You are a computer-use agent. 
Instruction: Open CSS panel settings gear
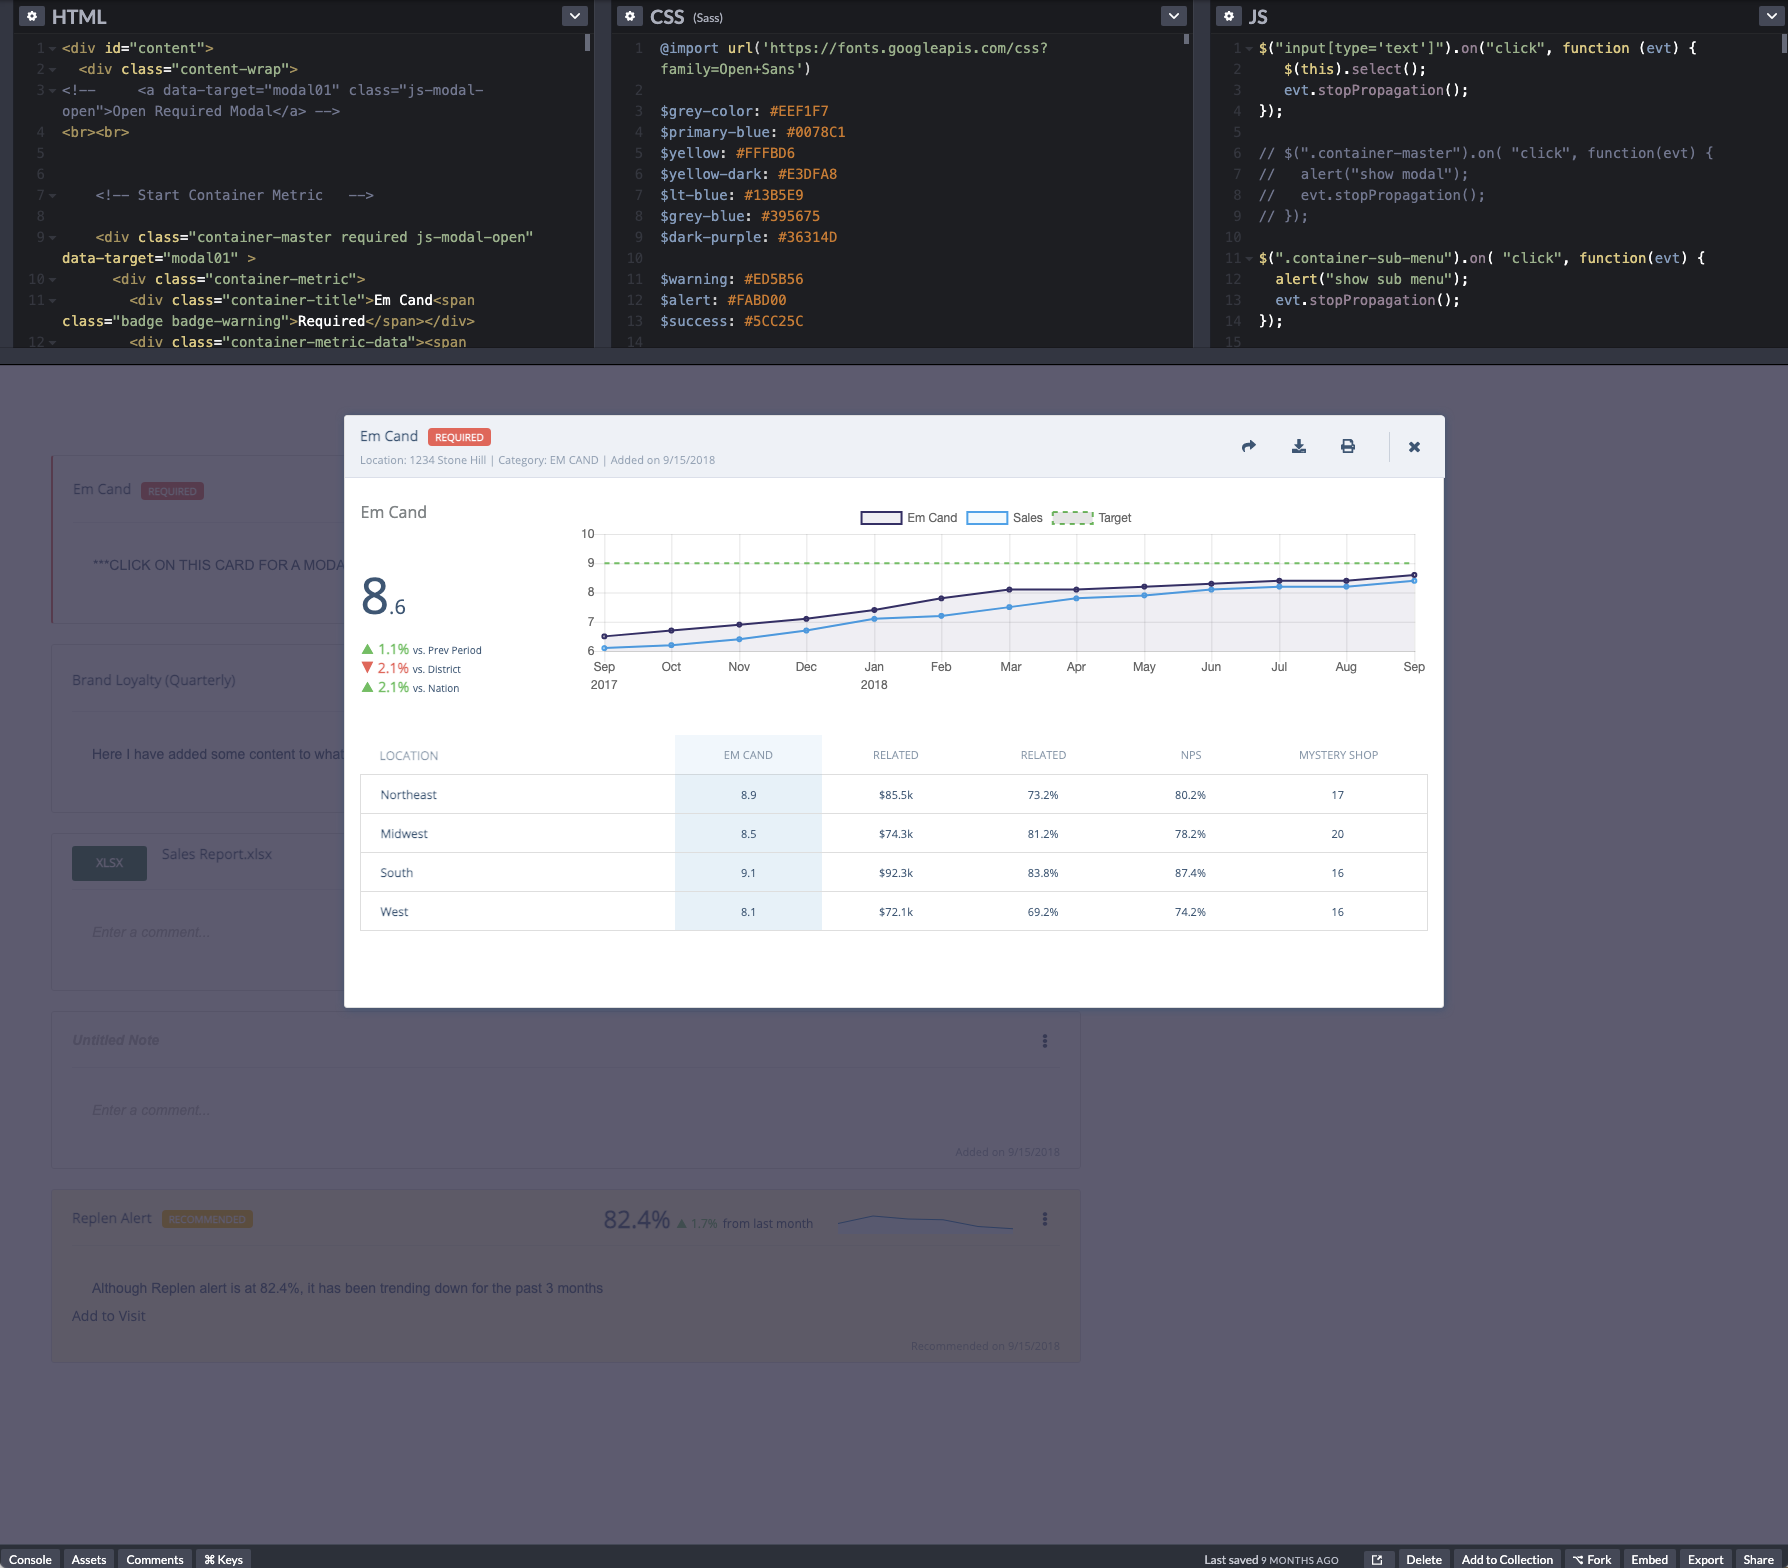[630, 16]
